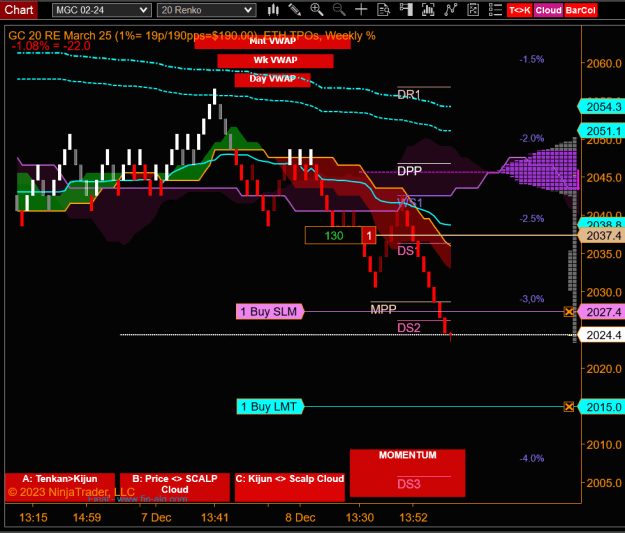The height and width of the screenshot is (533, 625).
Task: Click the Day VWAP red label
Action: pyautogui.click(x=273, y=80)
